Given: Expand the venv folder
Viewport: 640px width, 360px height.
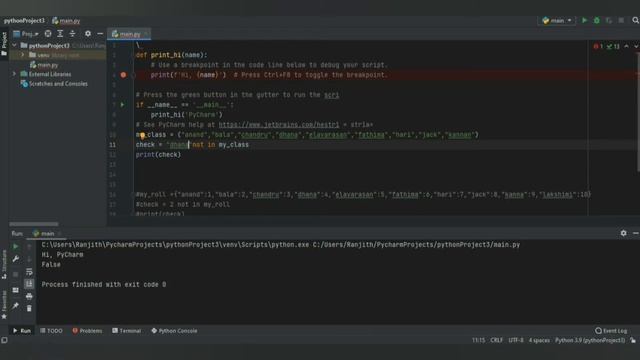Looking at the screenshot, I should [22, 55].
